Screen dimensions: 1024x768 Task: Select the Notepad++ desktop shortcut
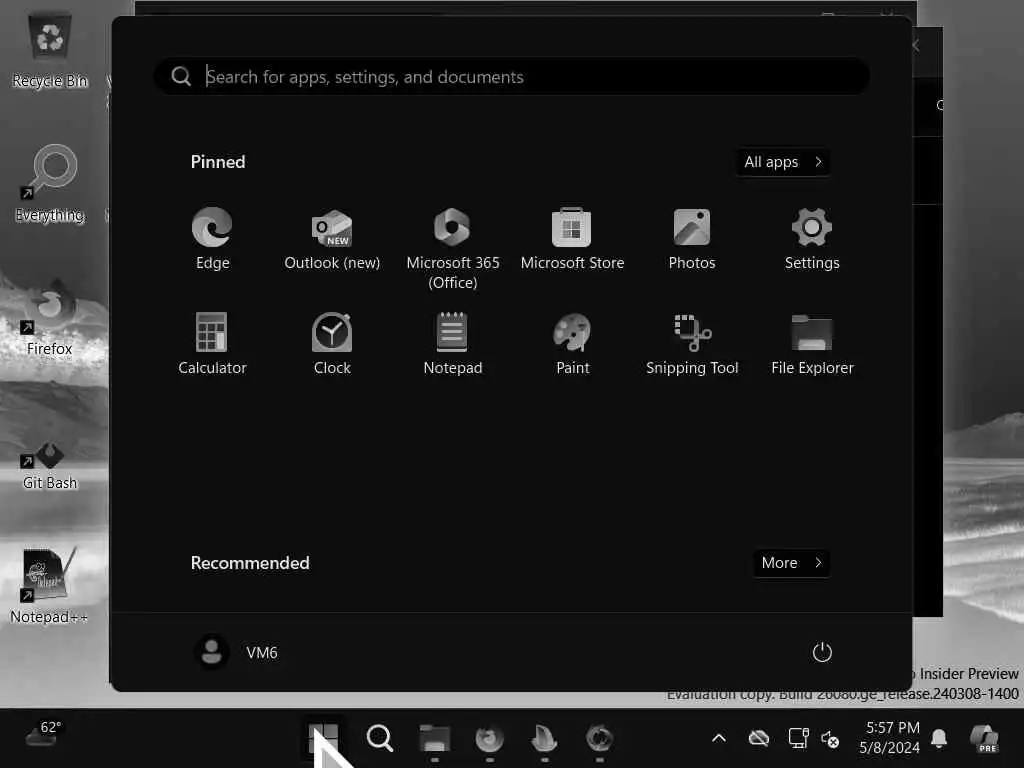[50, 586]
